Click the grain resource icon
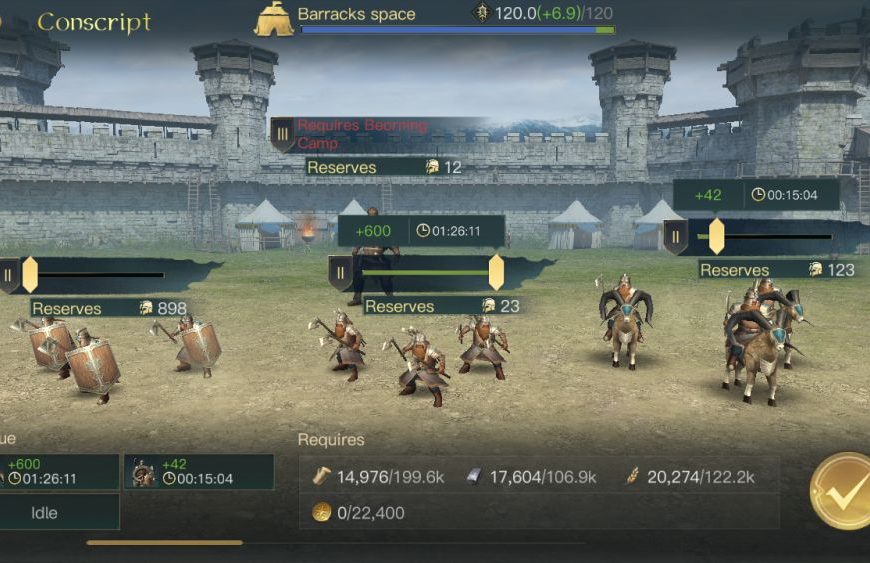 tap(632, 476)
